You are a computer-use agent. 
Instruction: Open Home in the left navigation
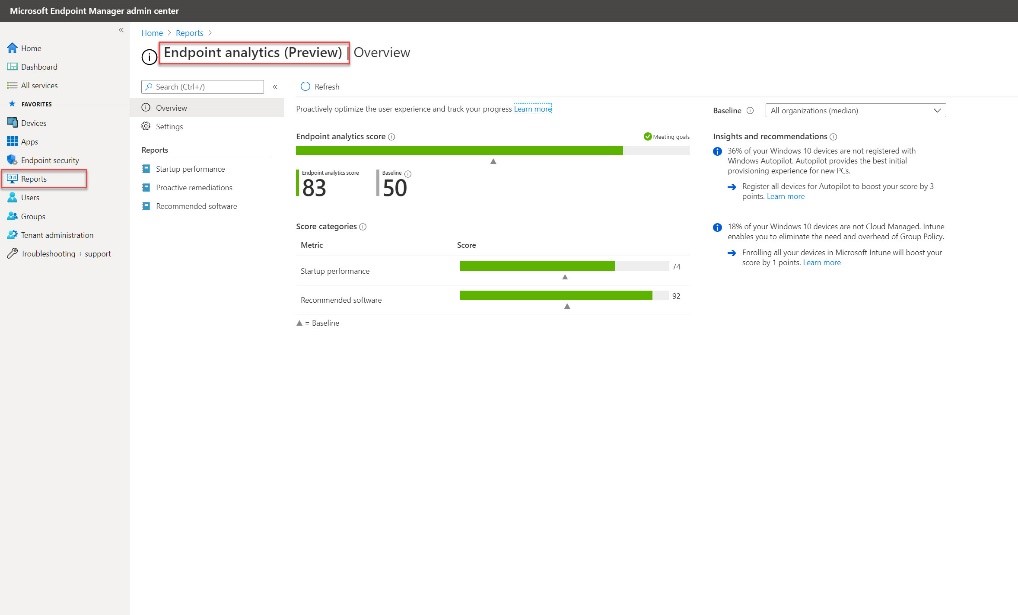coord(31,48)
